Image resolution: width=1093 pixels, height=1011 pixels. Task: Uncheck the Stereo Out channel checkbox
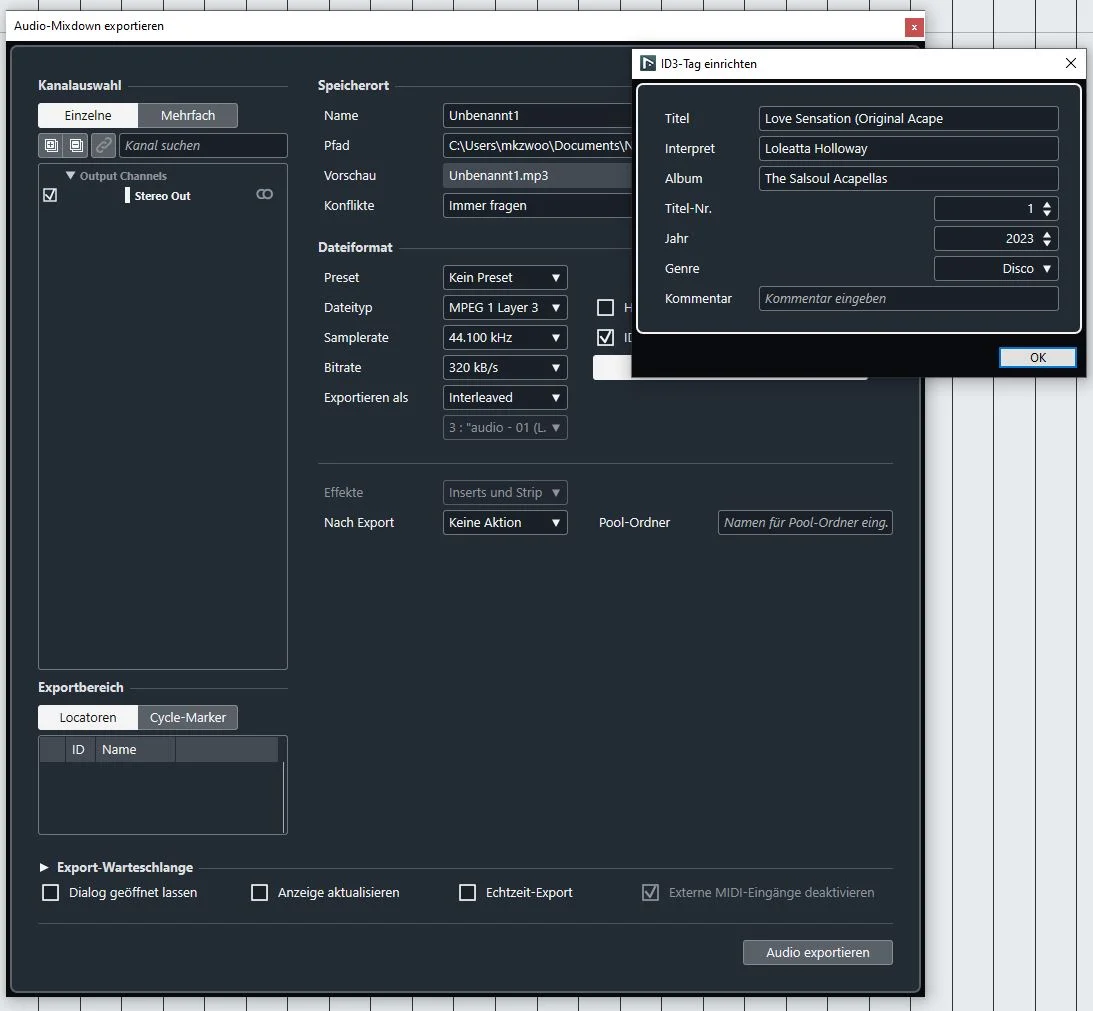point(50,195)
